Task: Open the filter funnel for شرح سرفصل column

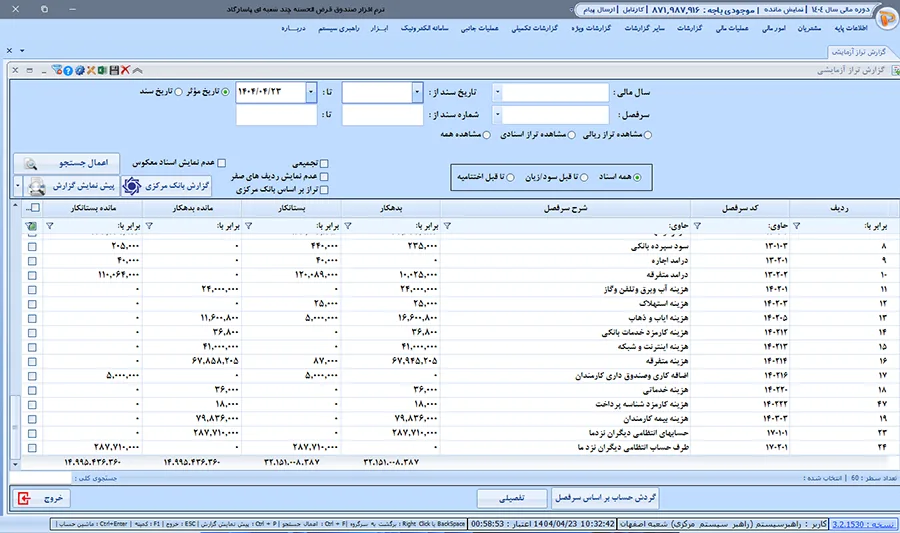Action: tap(447, 226)
